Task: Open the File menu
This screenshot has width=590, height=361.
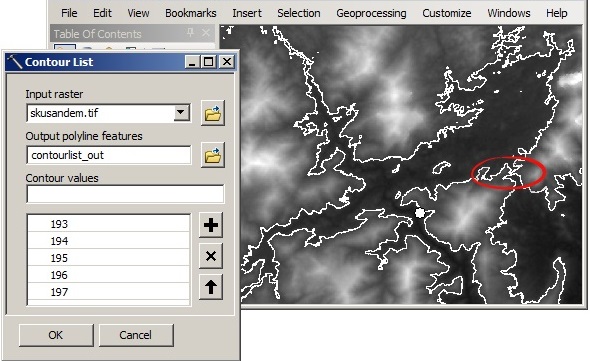Action: 69,13
